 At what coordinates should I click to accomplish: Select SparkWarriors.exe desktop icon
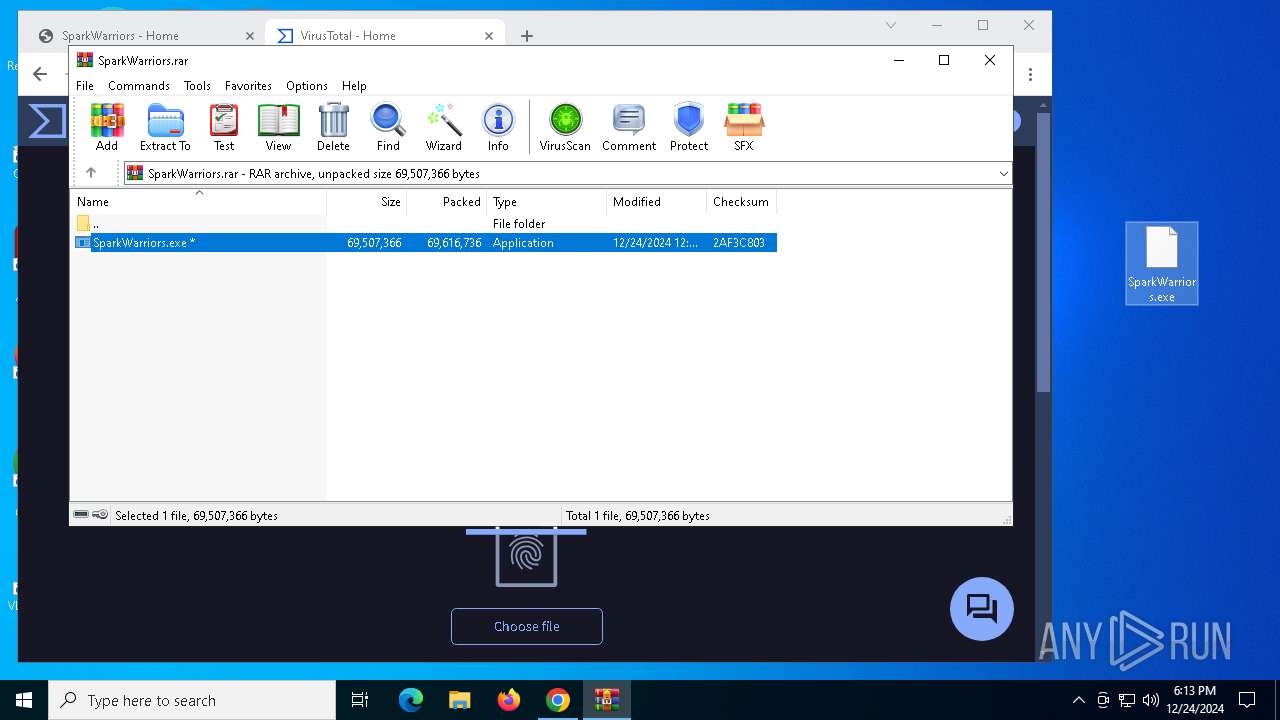[x=1162, y=264]
